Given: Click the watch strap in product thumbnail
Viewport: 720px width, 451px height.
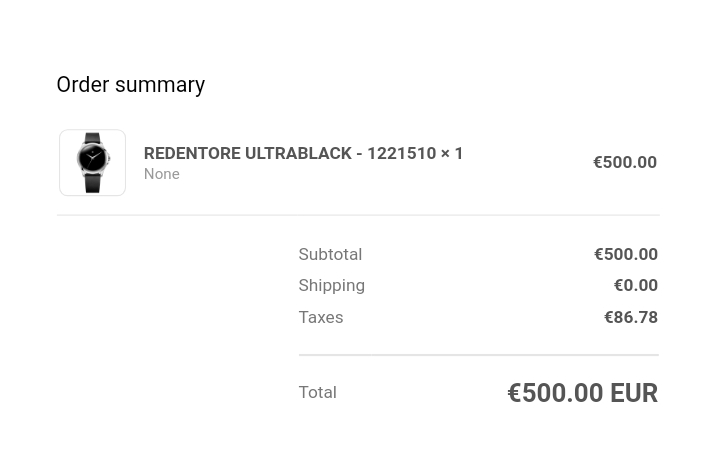Looking at the screenshot, I should [92, 183].
